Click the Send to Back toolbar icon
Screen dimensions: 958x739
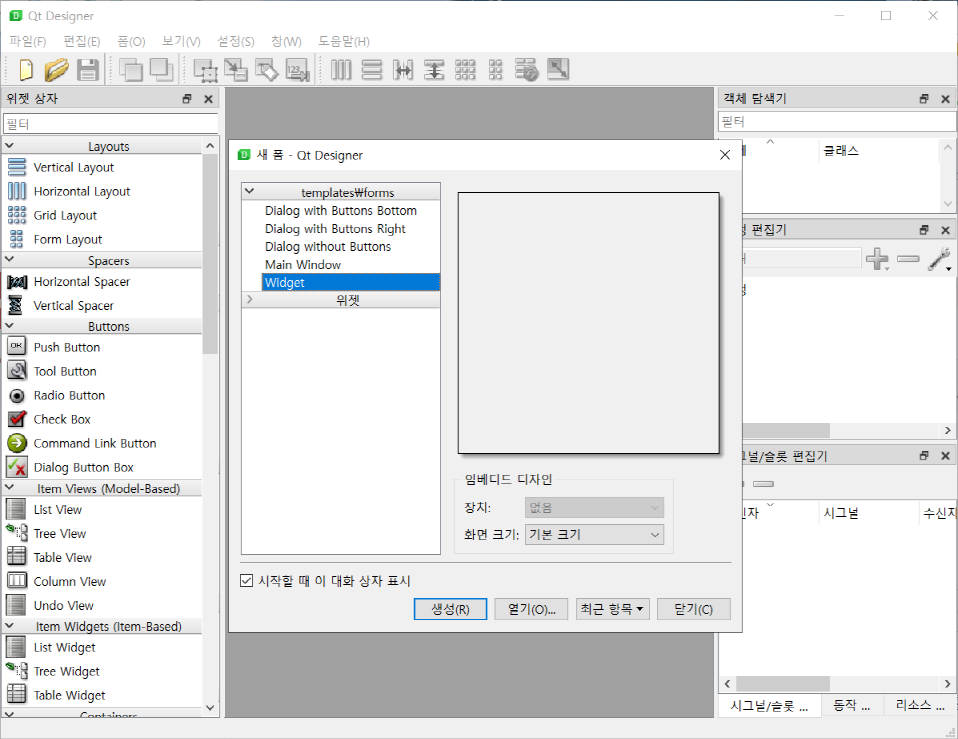131,70
